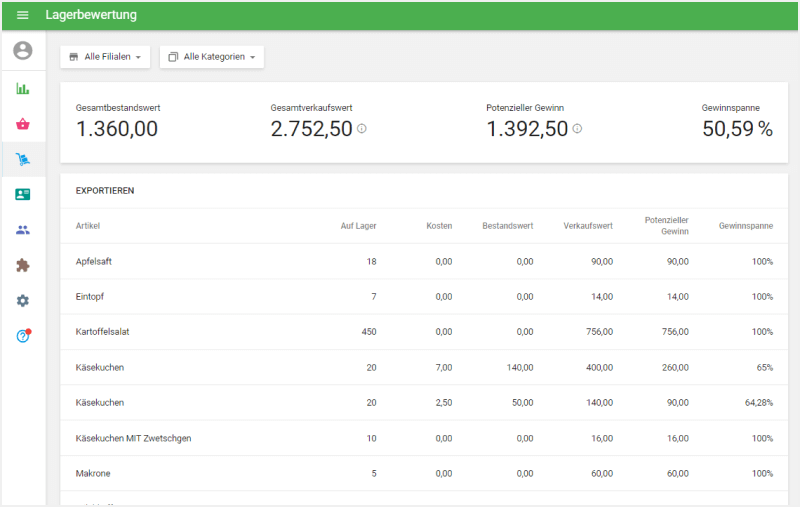Viewport: 800px width, 507px height.
Task: Open the pink shopping basket section
Action: (23, 124)
